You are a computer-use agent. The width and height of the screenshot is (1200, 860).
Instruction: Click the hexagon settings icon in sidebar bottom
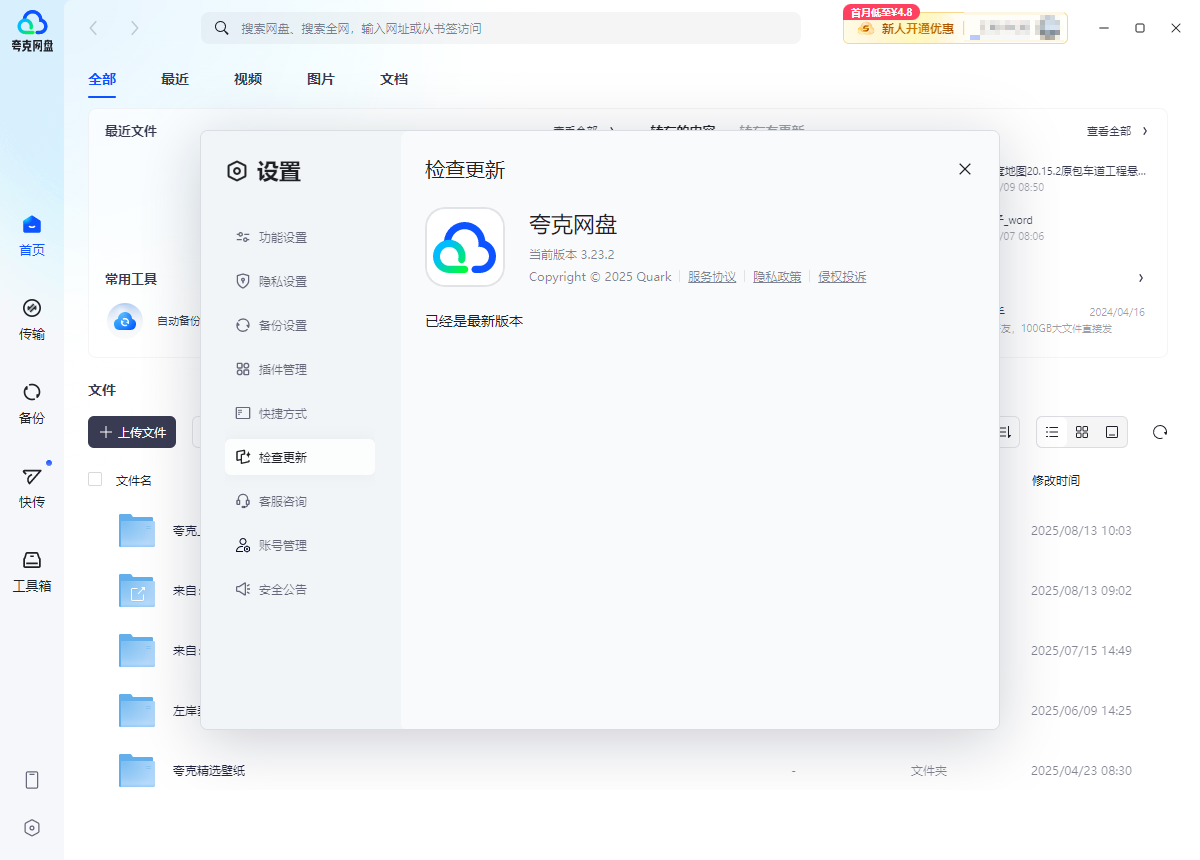pos(32,828)
